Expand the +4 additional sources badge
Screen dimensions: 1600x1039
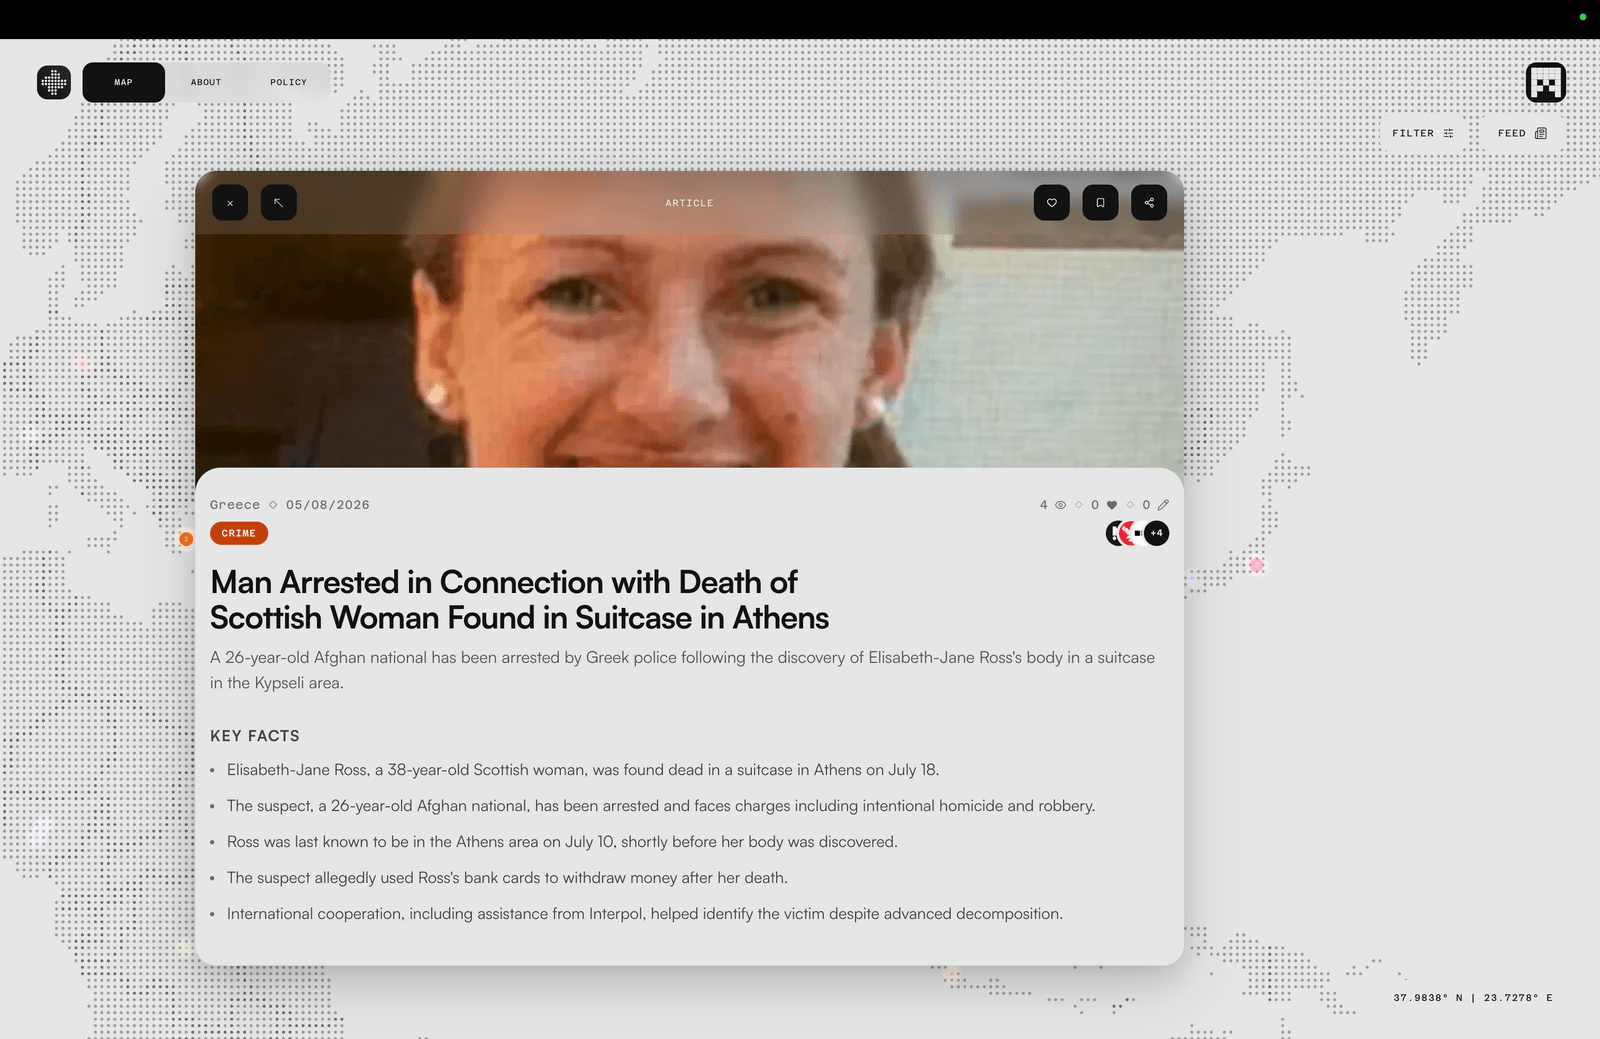tap(1157, 533)
